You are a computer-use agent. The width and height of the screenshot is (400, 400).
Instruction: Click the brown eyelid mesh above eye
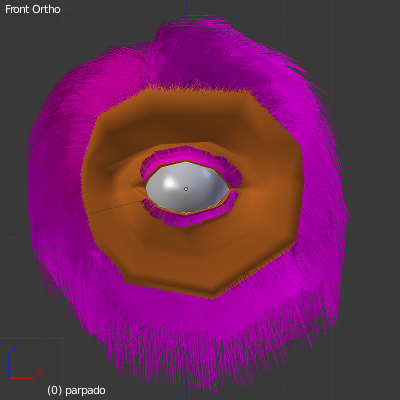point(197,123)
